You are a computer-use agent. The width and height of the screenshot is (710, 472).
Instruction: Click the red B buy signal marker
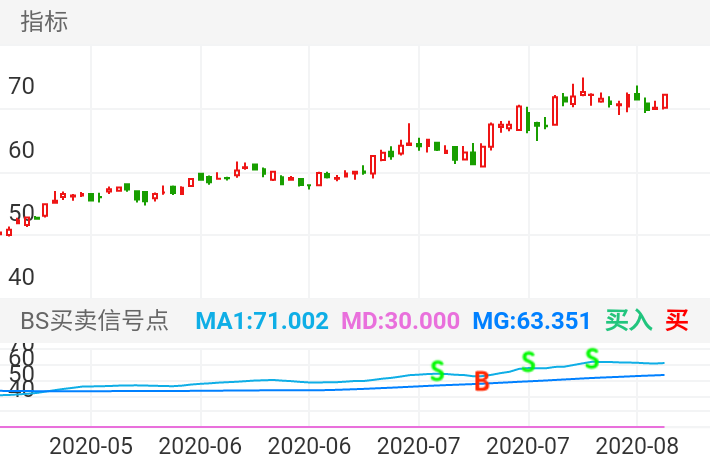pyautogui.click(x=482, y=381)
